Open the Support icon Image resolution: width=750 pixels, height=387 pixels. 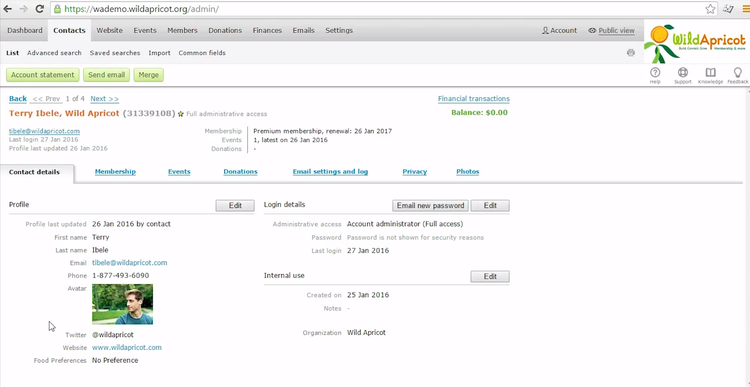(x=683, y=75)
